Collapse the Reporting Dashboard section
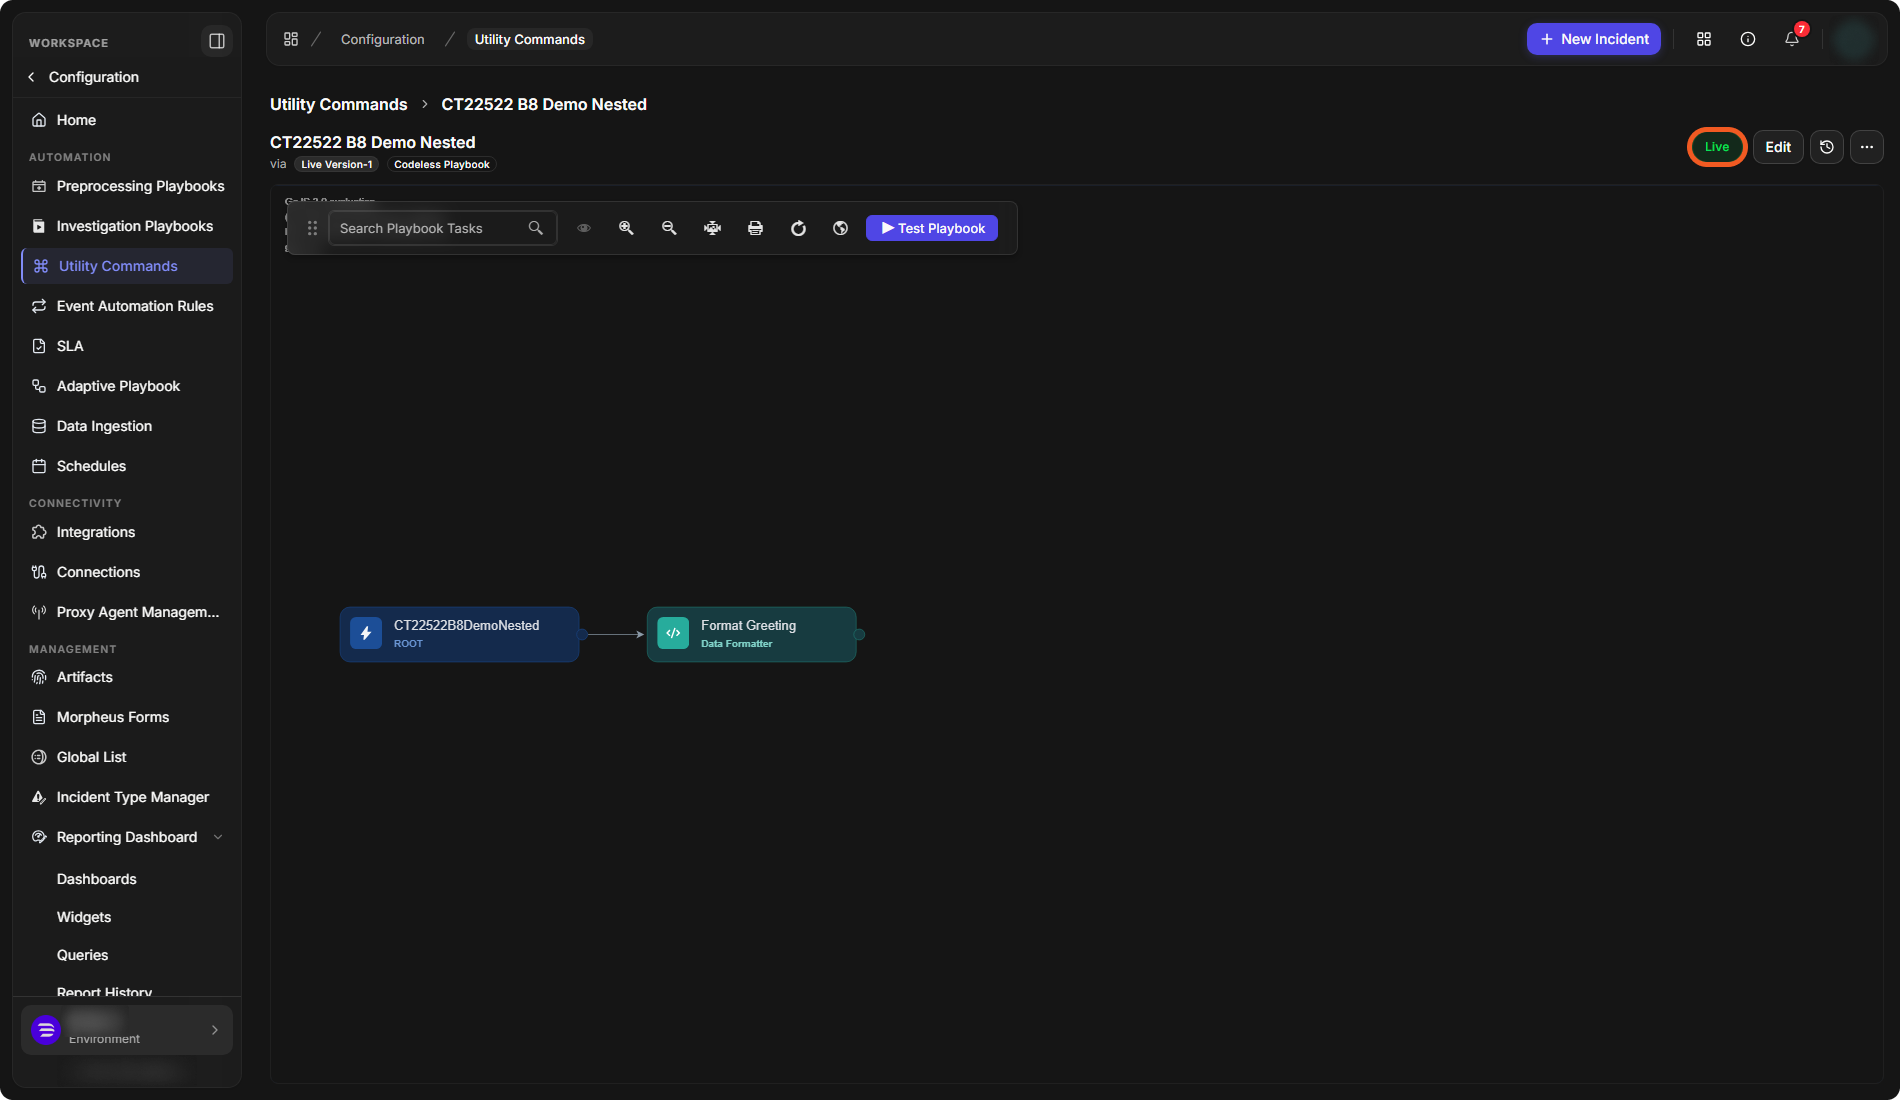The width and height of the screenshot is (1900, 1100). coord(127,837)
